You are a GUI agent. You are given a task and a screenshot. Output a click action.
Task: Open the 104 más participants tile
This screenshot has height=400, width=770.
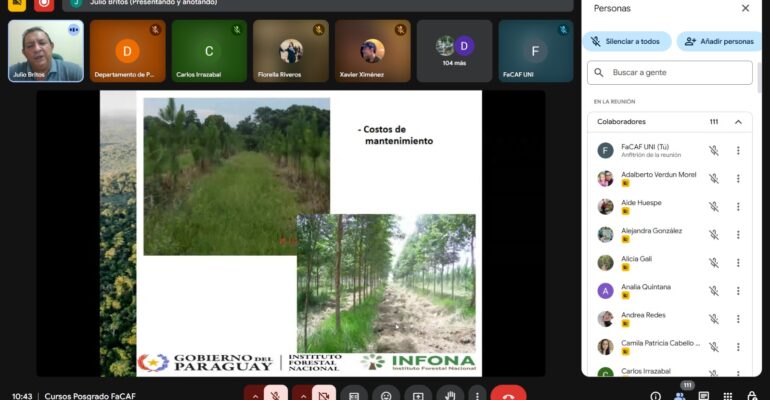(454, 51)
